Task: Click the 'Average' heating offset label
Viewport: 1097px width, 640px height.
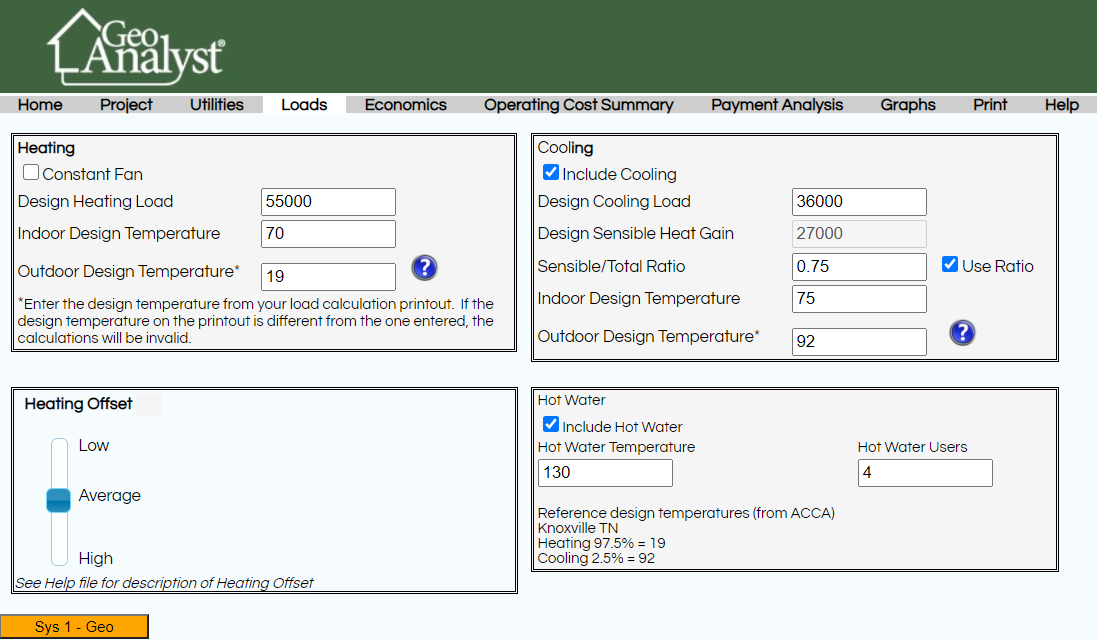Action: click(110, 496)
